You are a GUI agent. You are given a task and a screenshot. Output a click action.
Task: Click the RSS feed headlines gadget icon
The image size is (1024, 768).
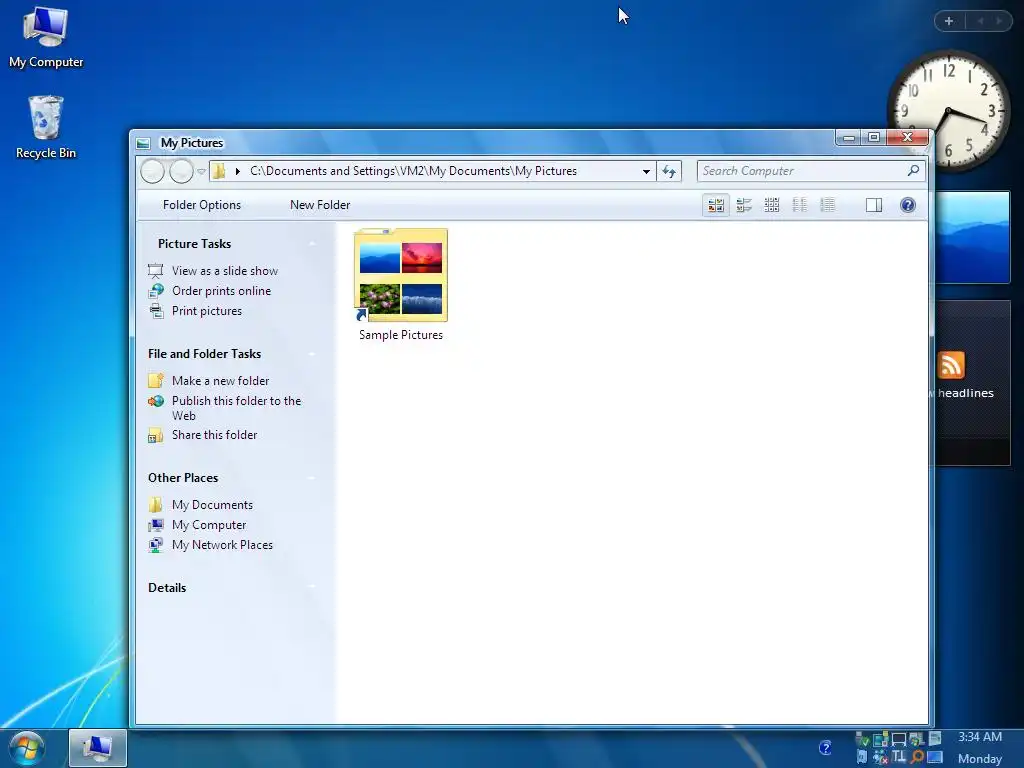pyautogui.click(x=951, y=365)
